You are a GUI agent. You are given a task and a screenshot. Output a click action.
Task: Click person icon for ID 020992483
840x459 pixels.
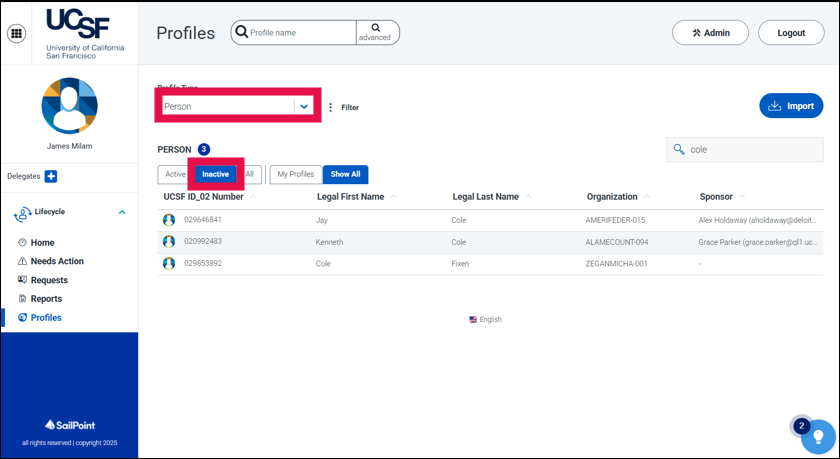pos(169,242)
